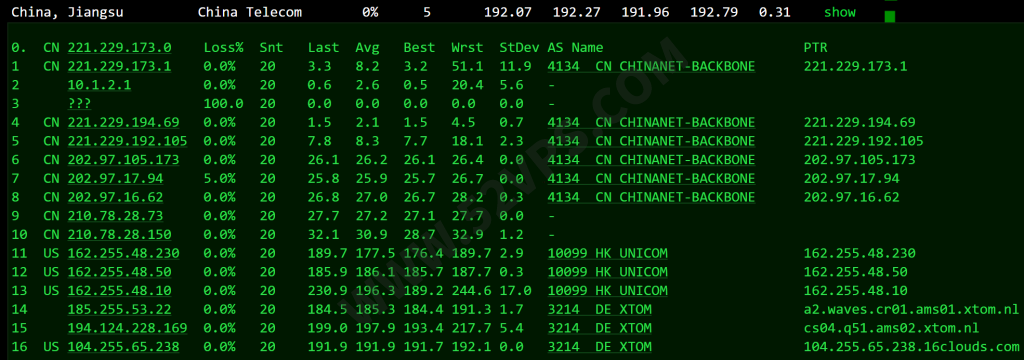Select worst value 192.79 in the summary row
This screenshot has height=360, width=1024.
[x=713, y=12]
